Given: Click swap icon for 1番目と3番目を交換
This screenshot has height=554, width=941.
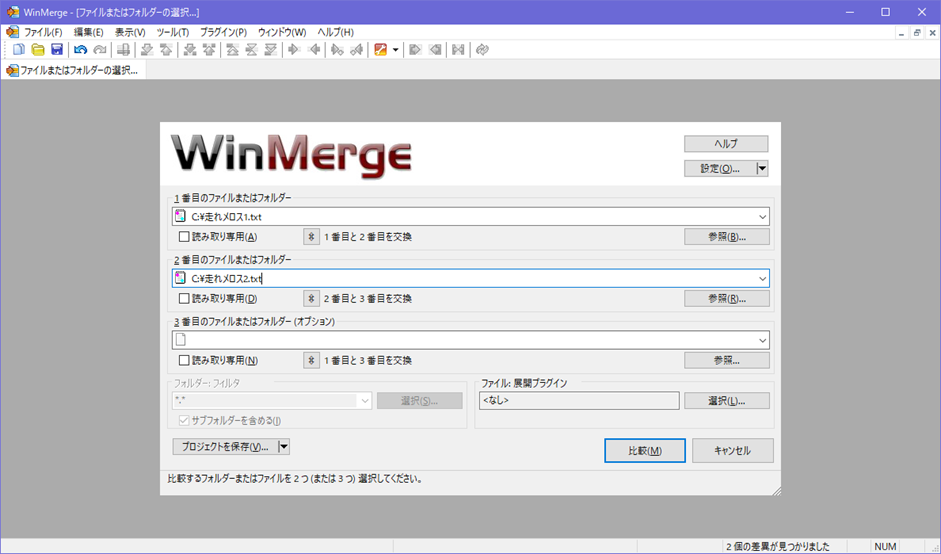Looking at the screenshot, I should tap(311, 360).
